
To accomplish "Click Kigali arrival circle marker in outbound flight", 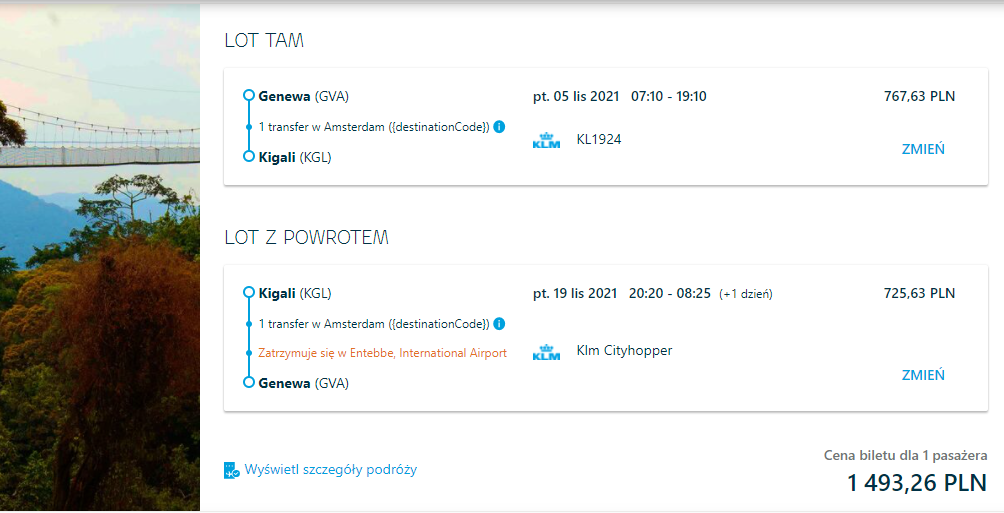I will [x=249, y=157].
